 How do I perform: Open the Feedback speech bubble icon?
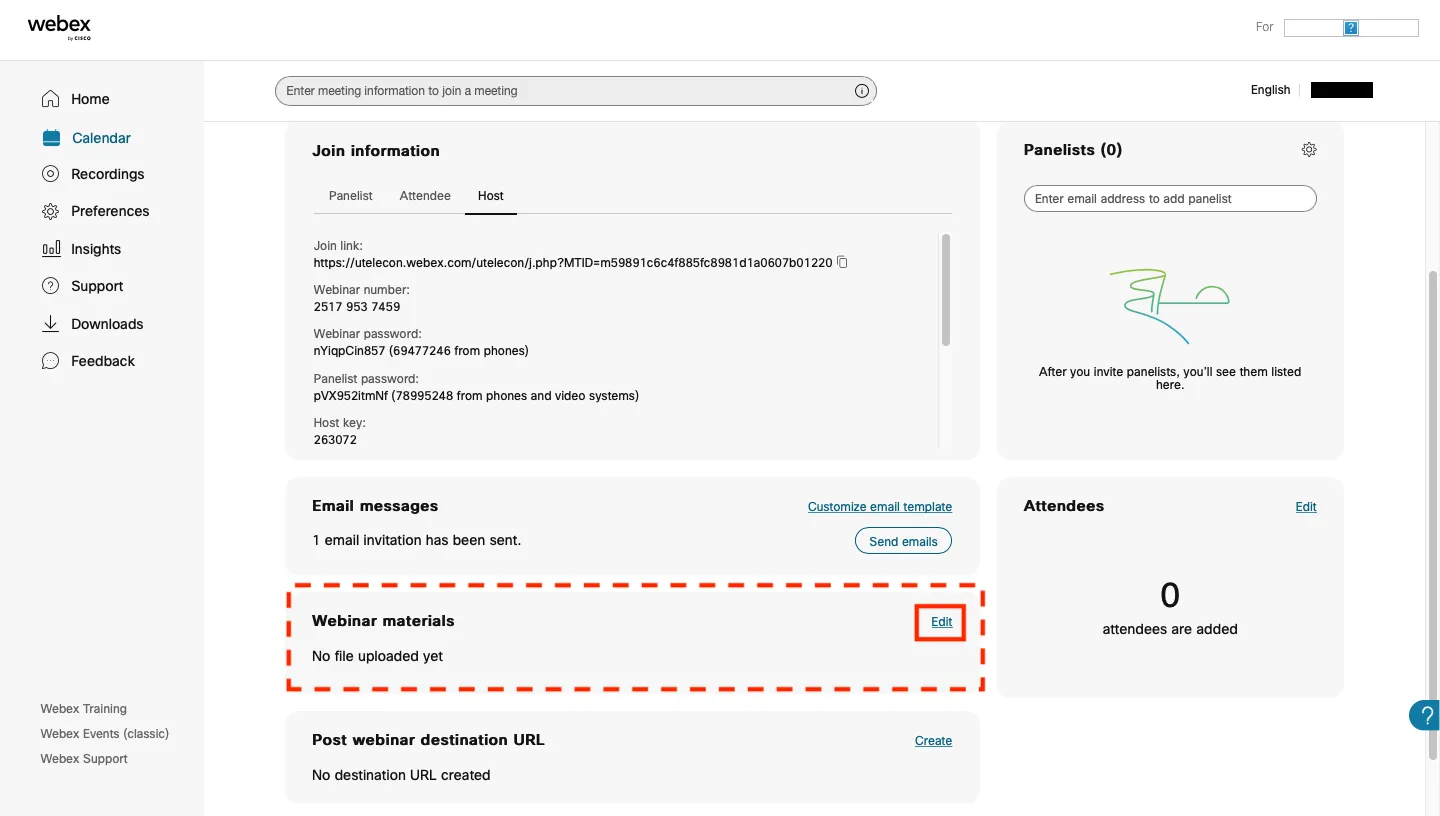[50, 361]
